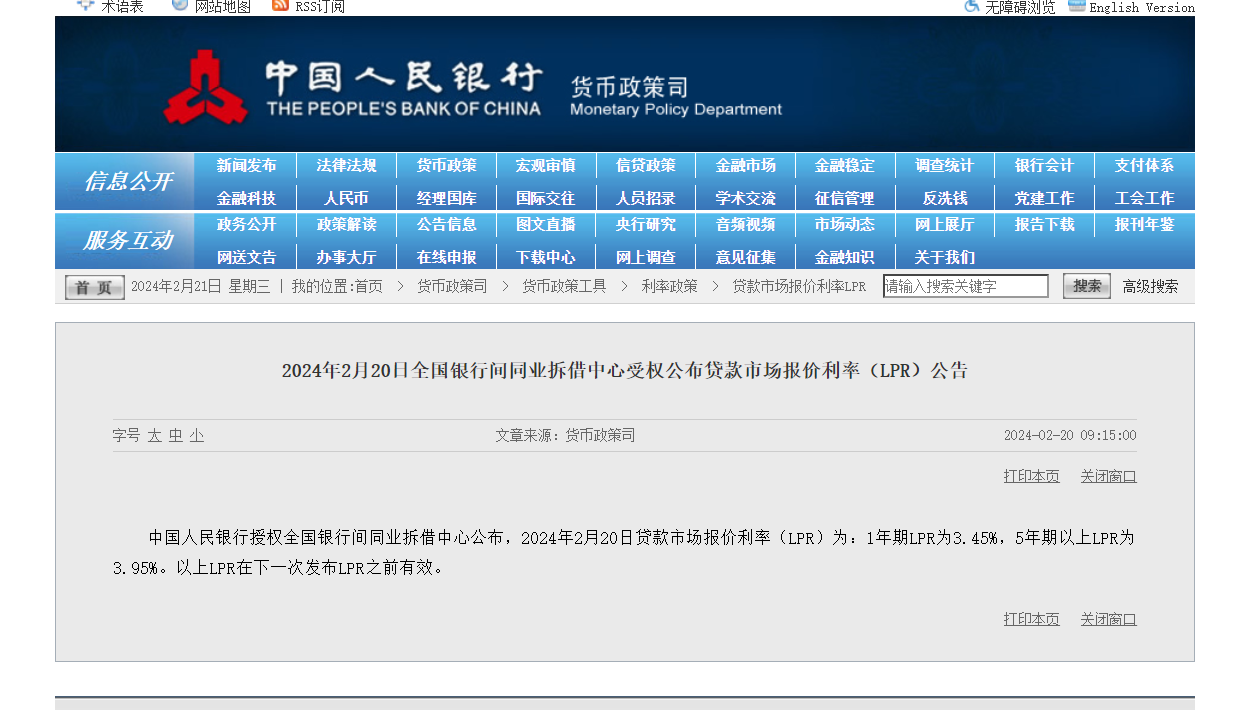Open the 反洗钱 menu
This screenshot has width=1237, height=710.
click(x=945, y=198)
